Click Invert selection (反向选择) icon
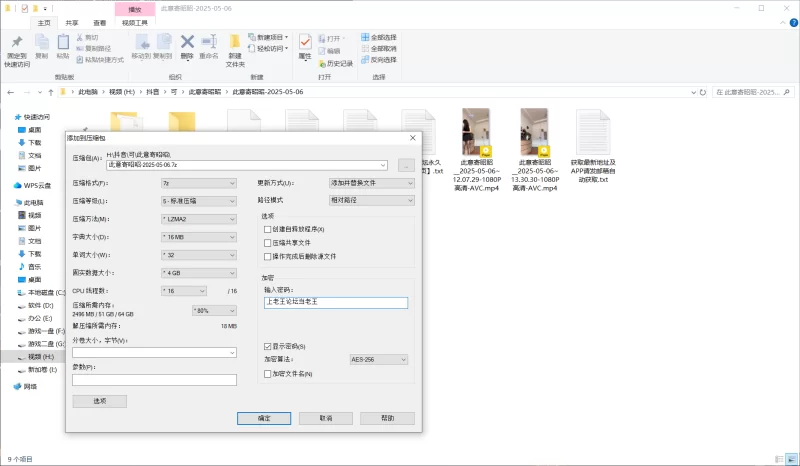The height and width of the screenshot is (466, 800). [365, 60]
